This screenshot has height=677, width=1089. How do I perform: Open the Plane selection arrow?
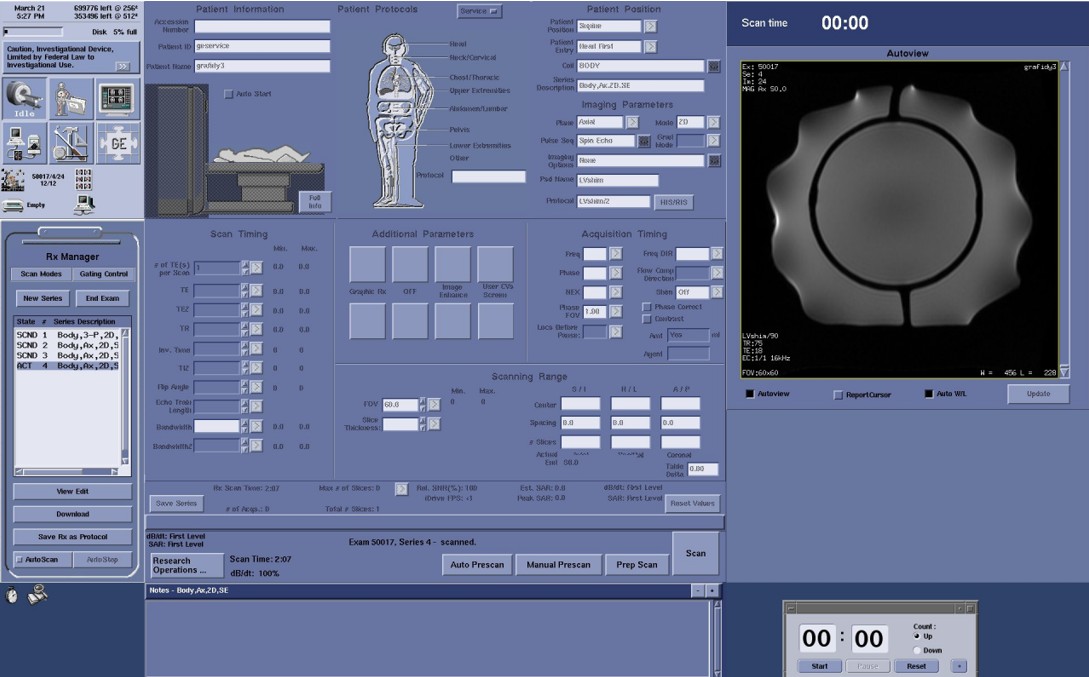pos(633,122)
